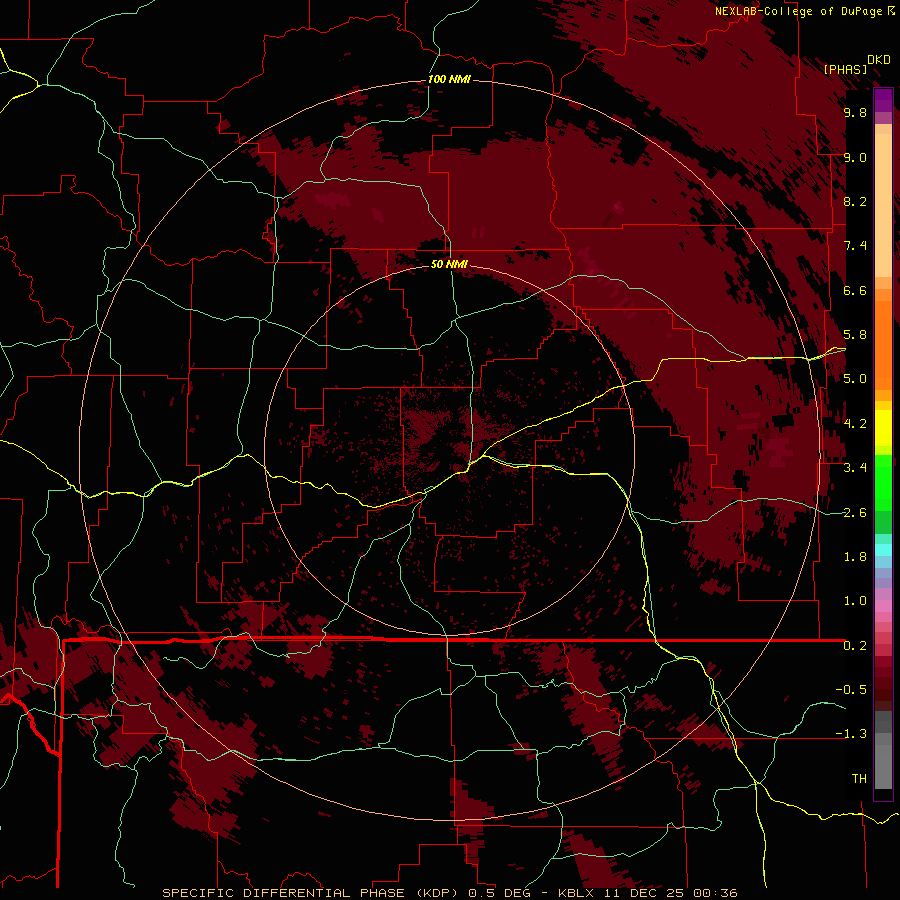This screenshot has width=900, height=900.
Task: Pick the orange segment of the color bar
Action: pos(883,344)
